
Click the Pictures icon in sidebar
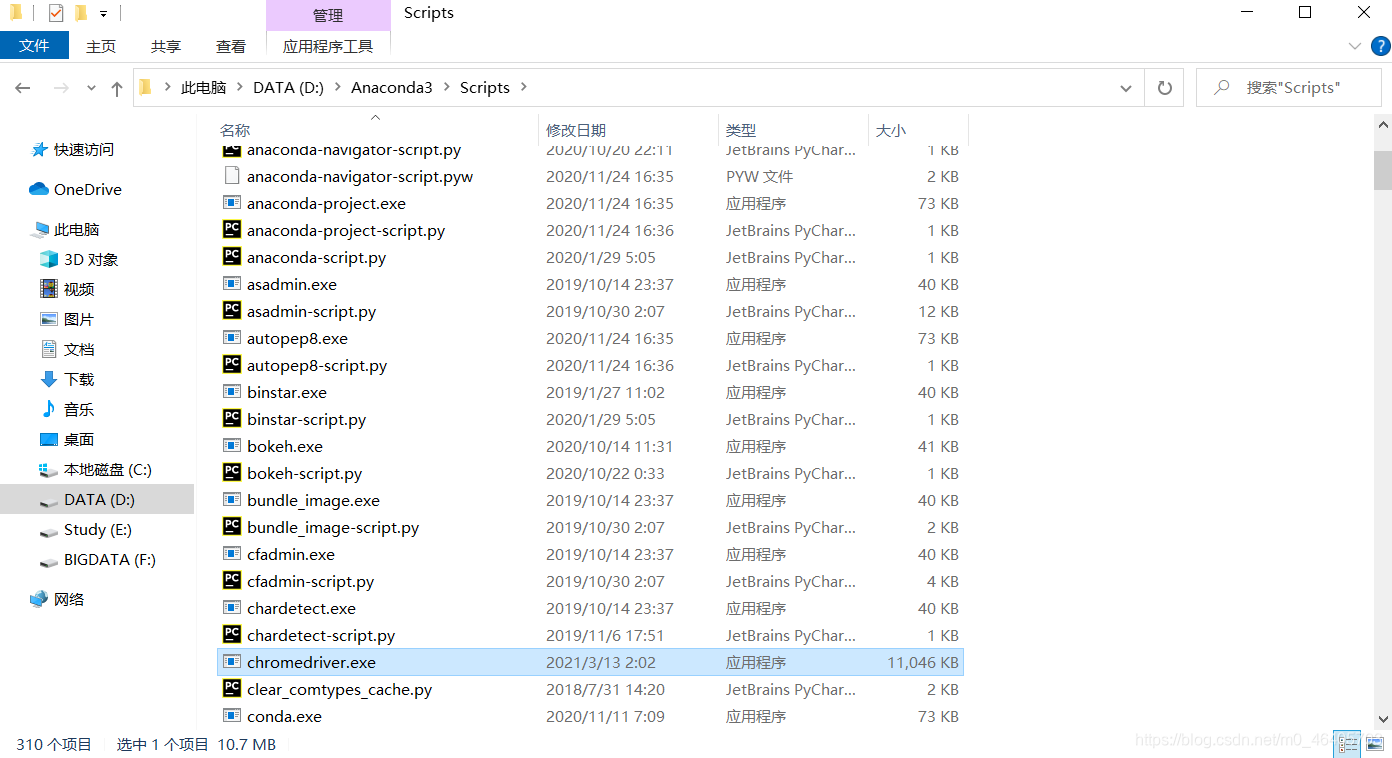coord(49,319)
